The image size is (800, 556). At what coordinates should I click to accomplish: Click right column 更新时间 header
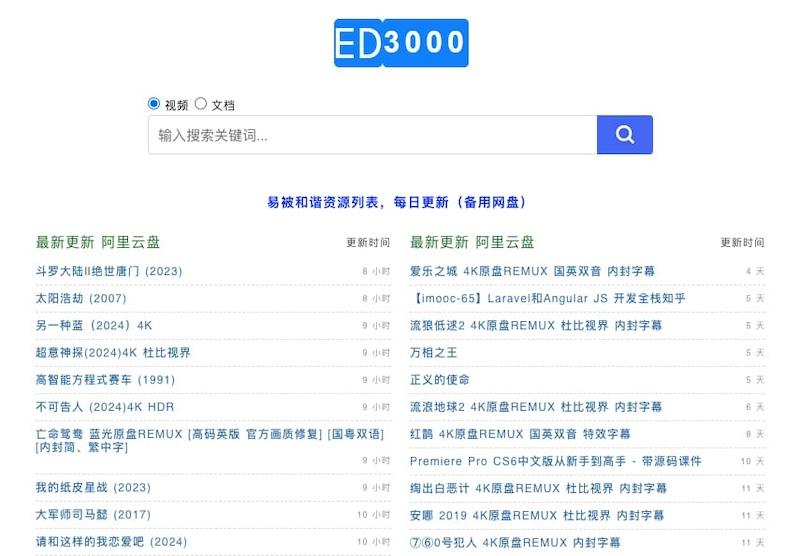pos(742,243)
